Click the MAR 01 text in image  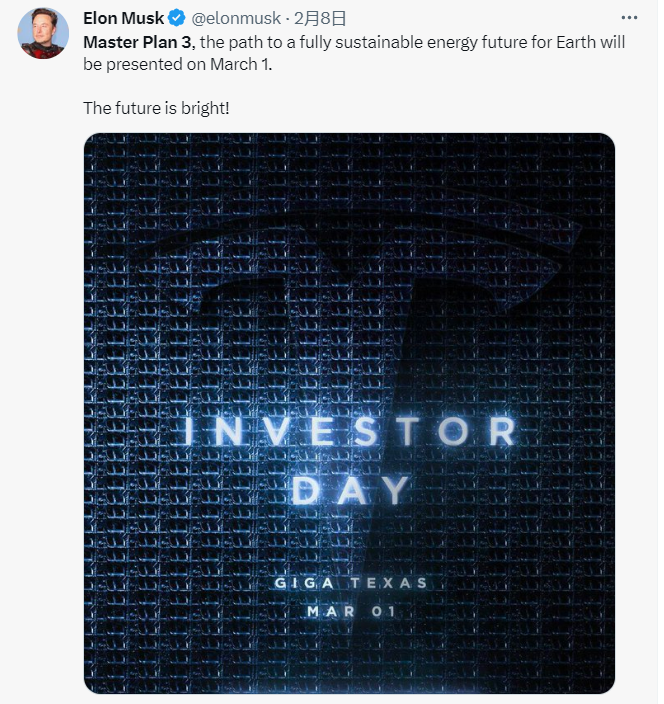click(x=351, y=611)
